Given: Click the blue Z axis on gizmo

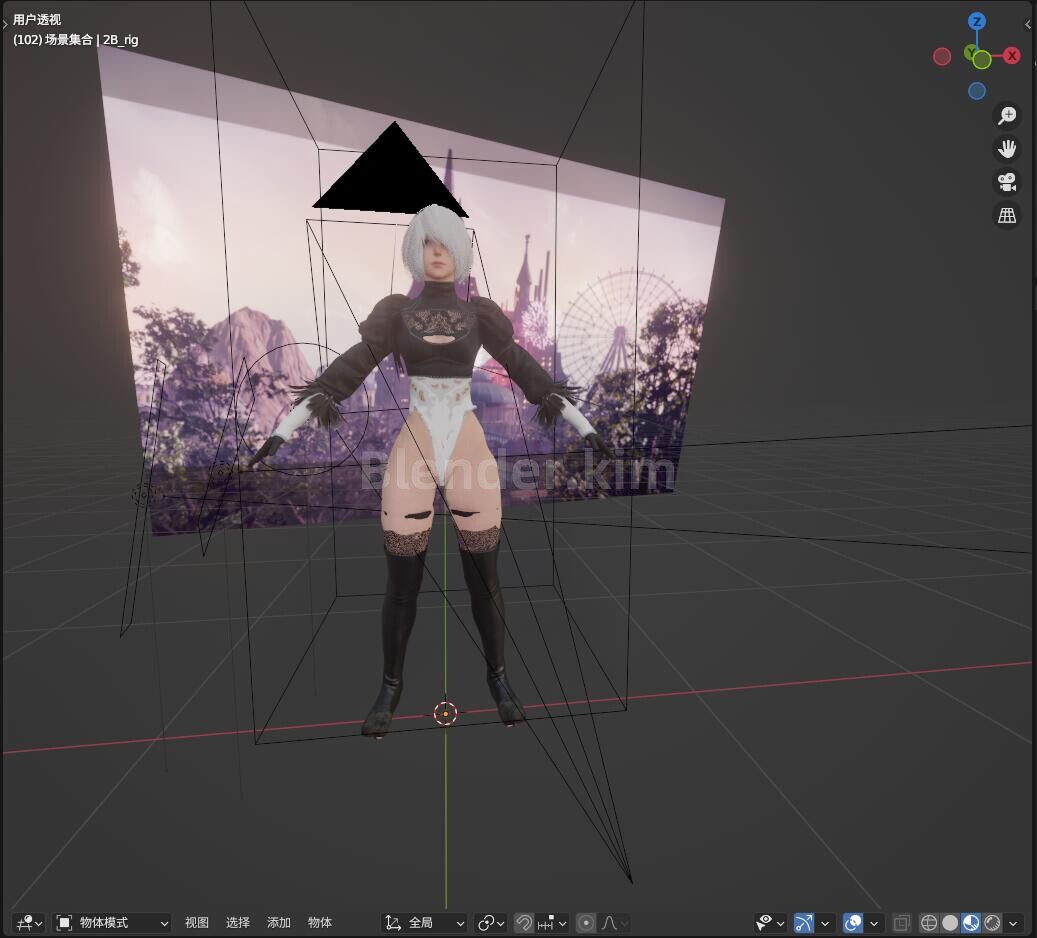Looking at the screenshot, I should (977, 22).
